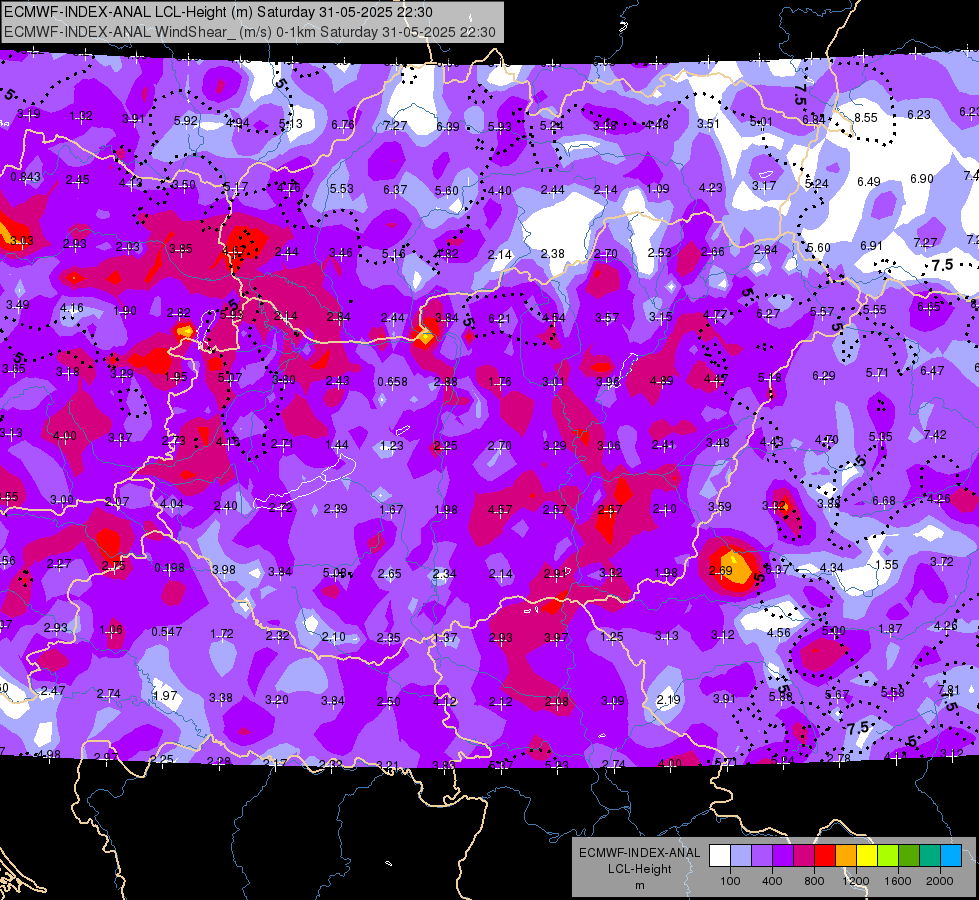Click the wind shear value 5.71
979x900 pixels.
tap(877, 373)
